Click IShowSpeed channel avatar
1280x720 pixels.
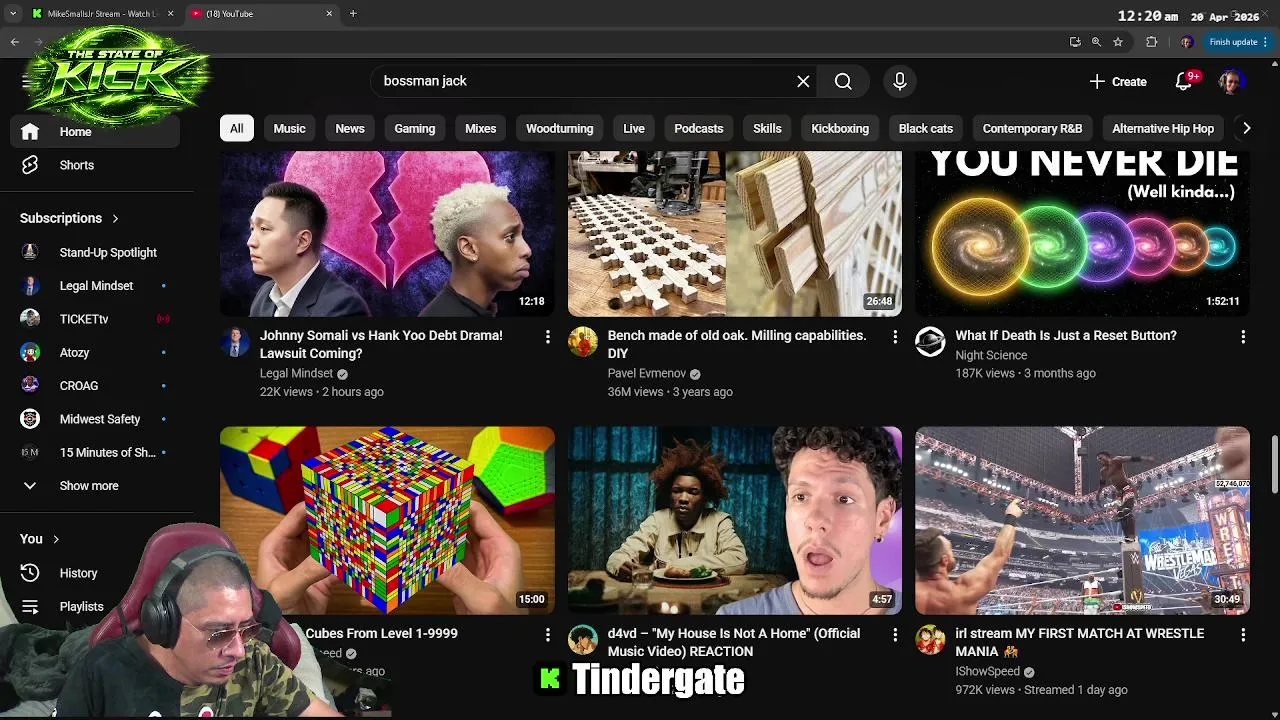point(930,640)
